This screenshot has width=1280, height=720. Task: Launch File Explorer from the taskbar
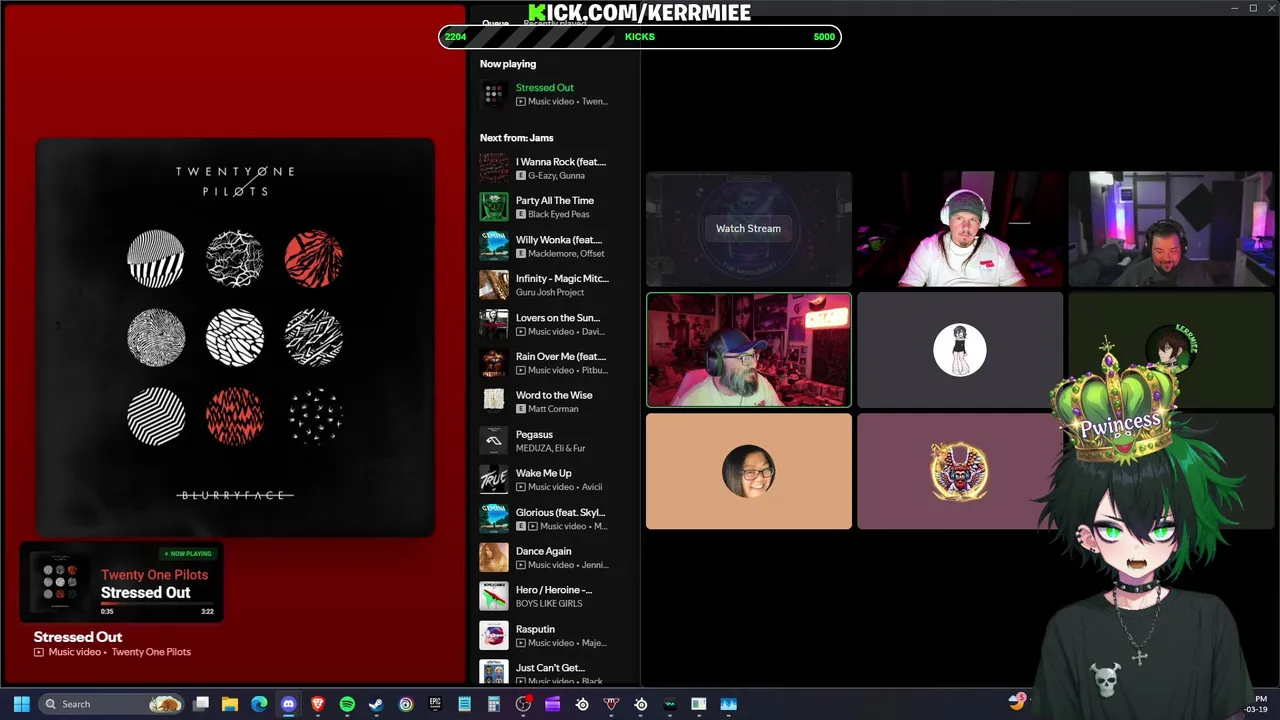tap(230, 704)
